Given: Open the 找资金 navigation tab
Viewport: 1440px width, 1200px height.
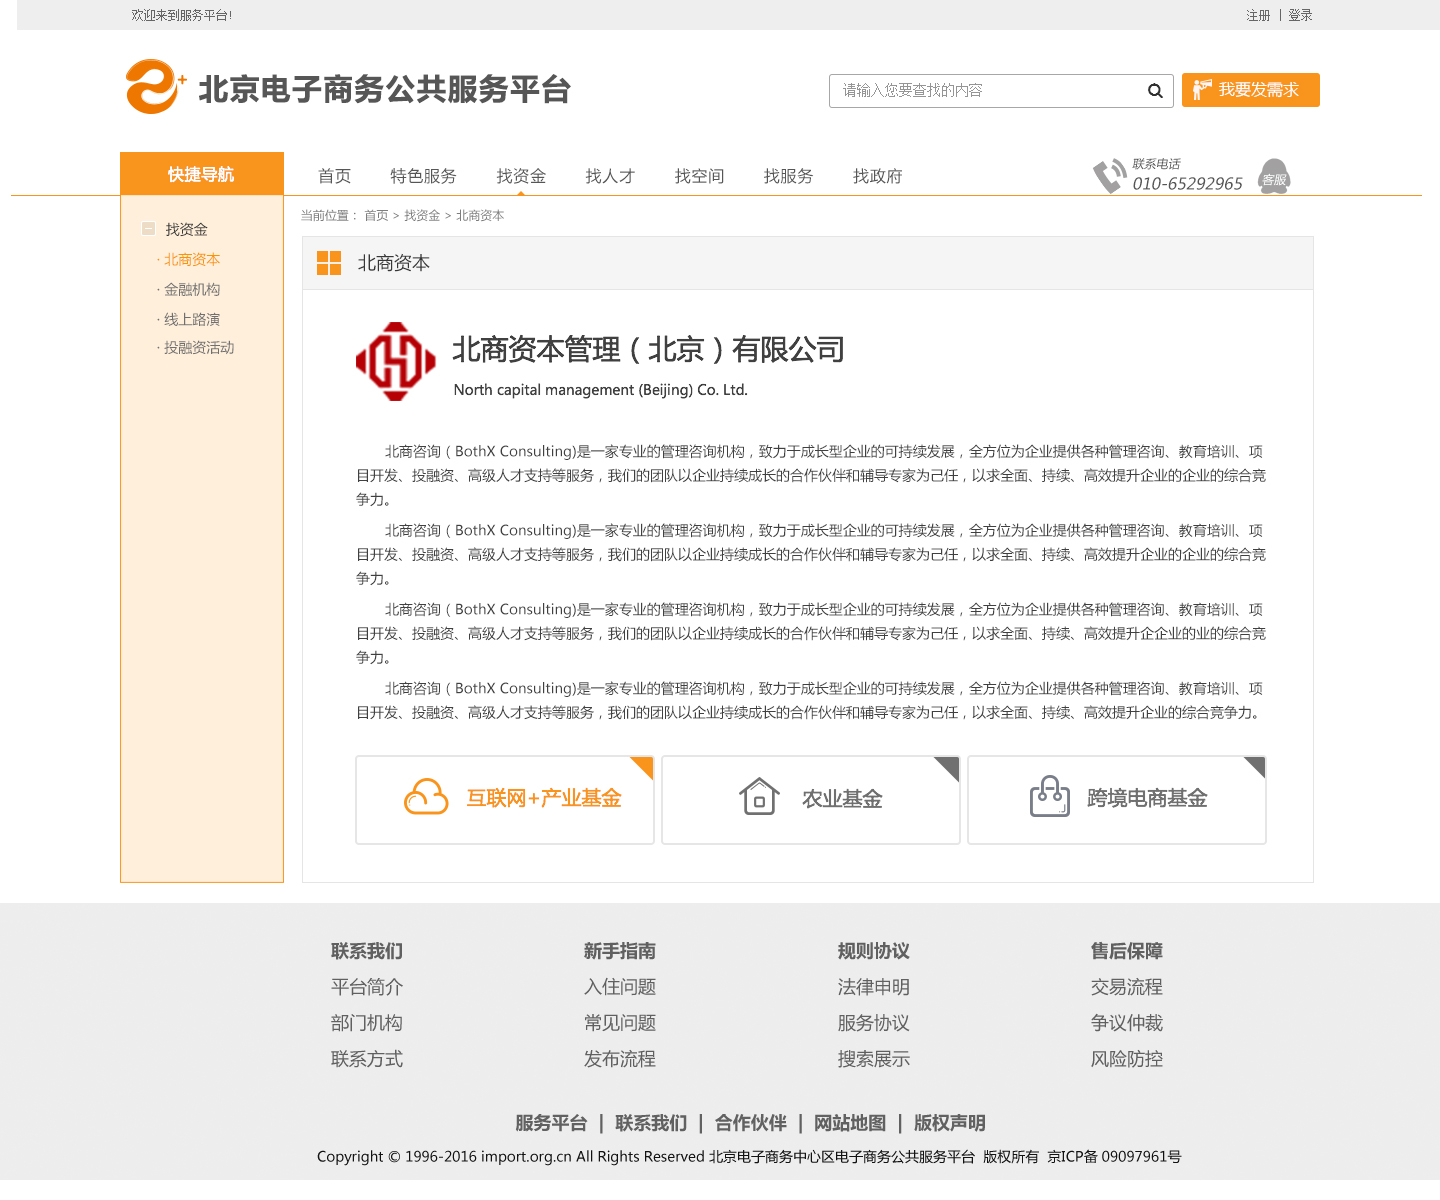Looking at the screenshot, I should [521, 176].
